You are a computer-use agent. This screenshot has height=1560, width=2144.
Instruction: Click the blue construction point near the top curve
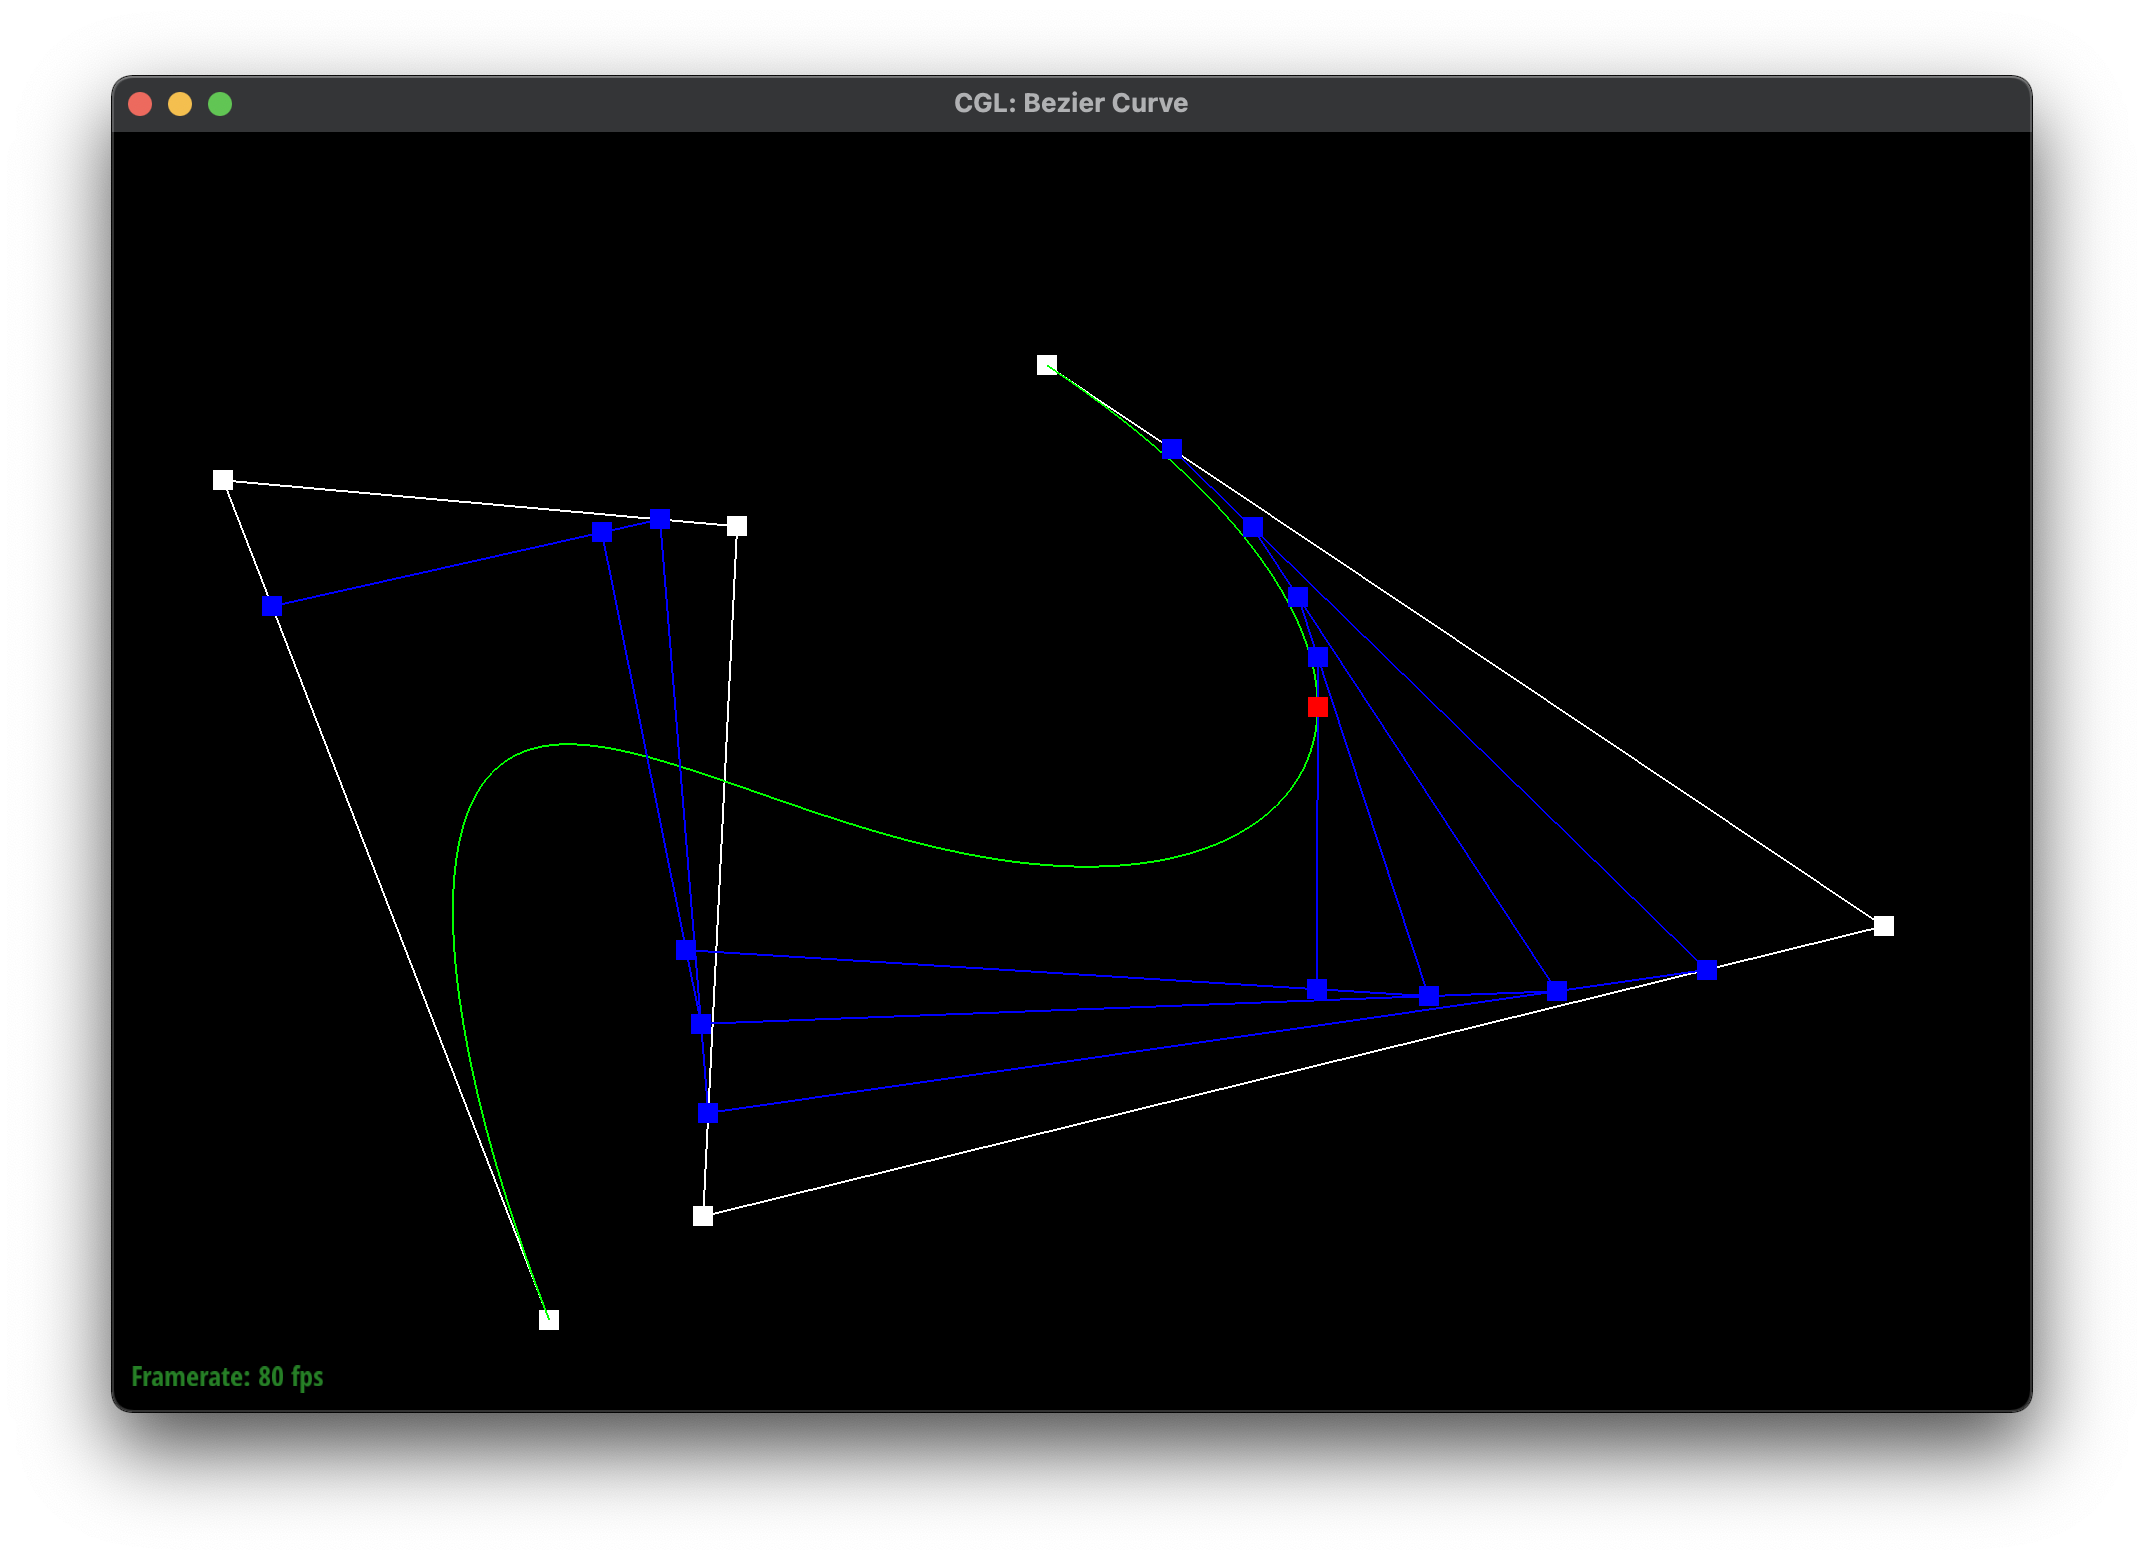pyautogui.click(x=1171, y=450)
